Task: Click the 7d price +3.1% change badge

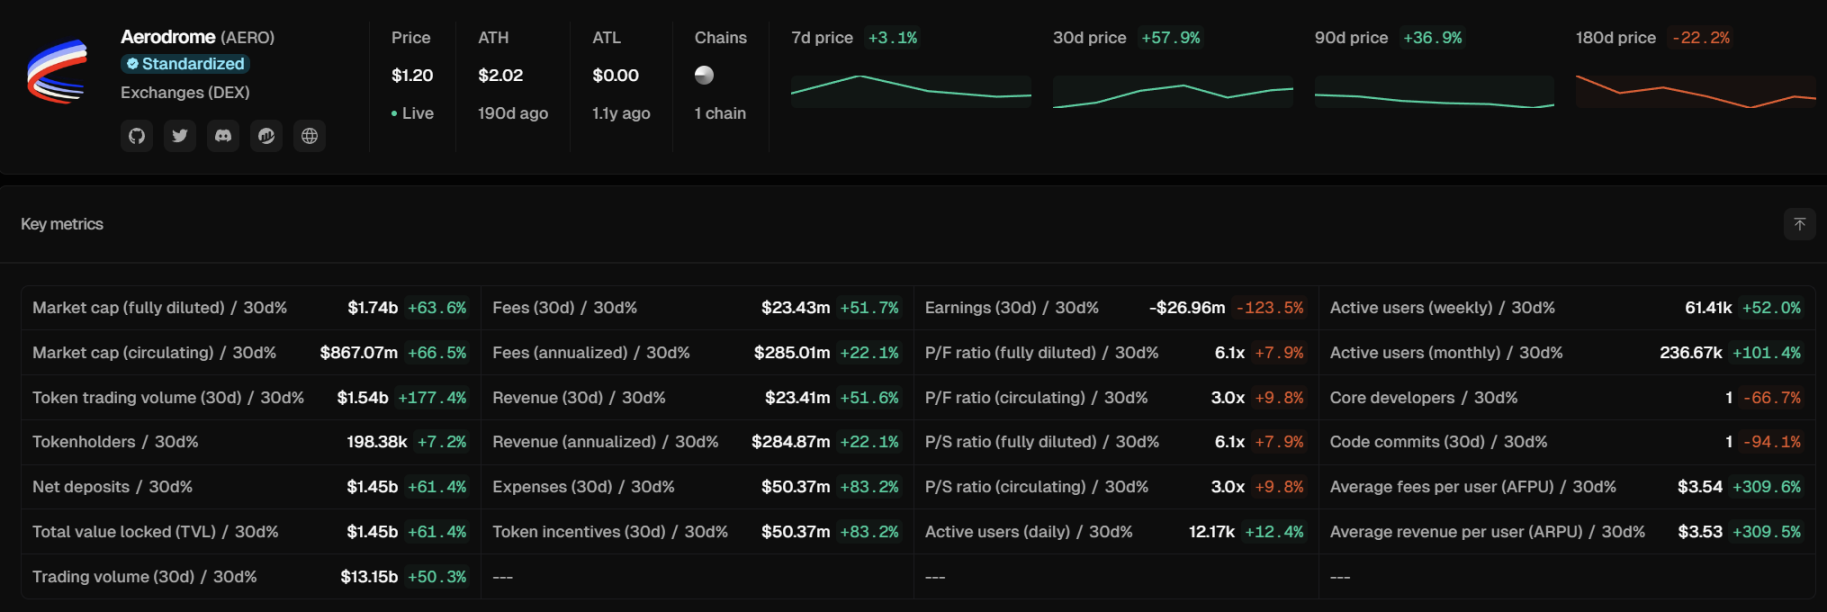Action: click(x=892, y=38)
